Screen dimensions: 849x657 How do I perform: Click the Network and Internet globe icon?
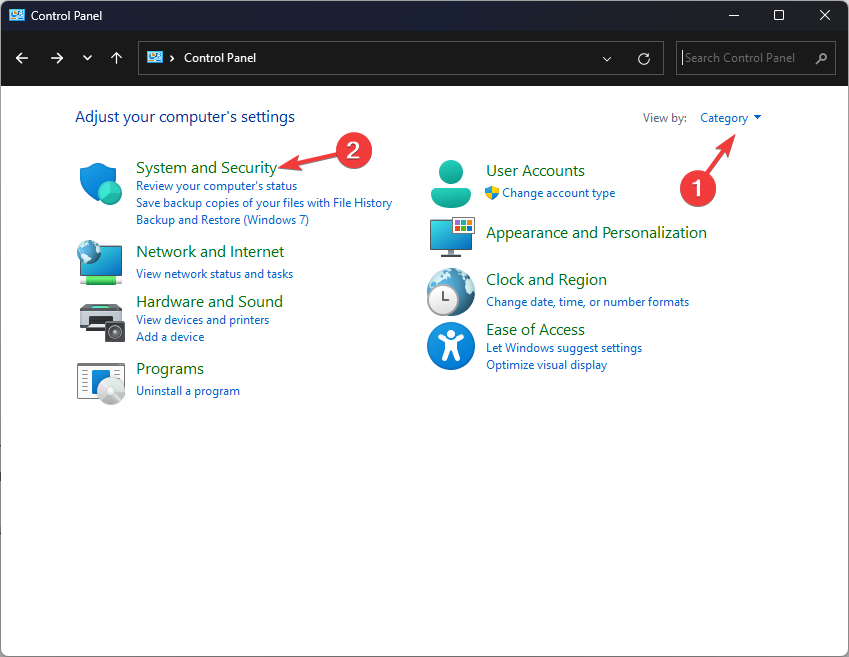[100, 263]
